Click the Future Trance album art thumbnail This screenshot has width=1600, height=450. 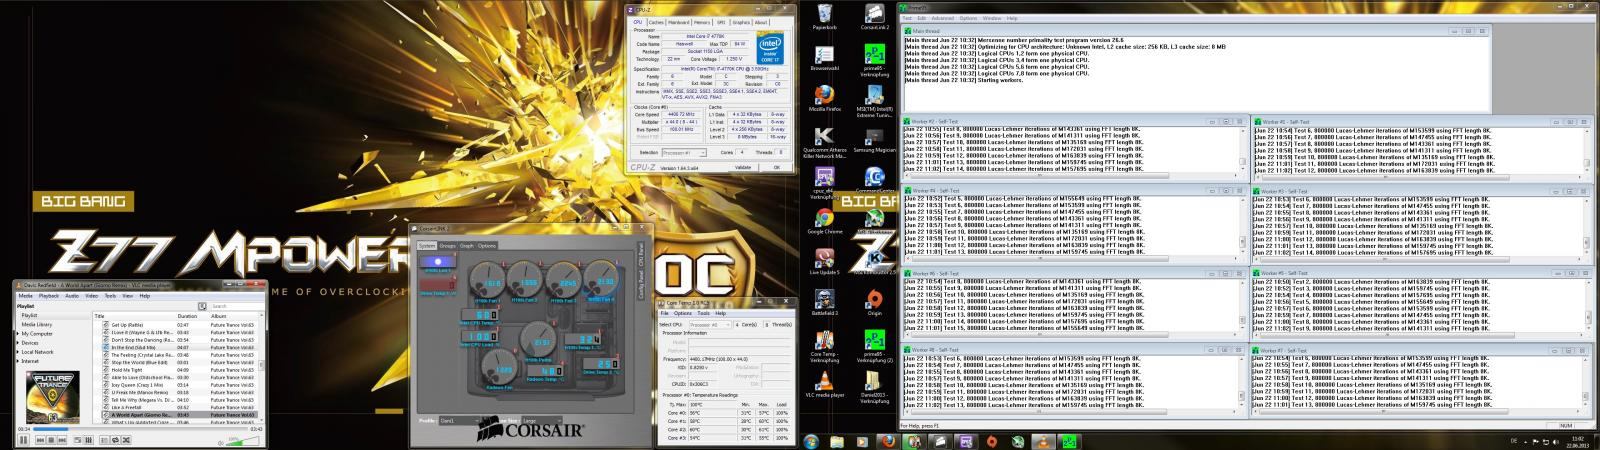click(x=52, y=397)
